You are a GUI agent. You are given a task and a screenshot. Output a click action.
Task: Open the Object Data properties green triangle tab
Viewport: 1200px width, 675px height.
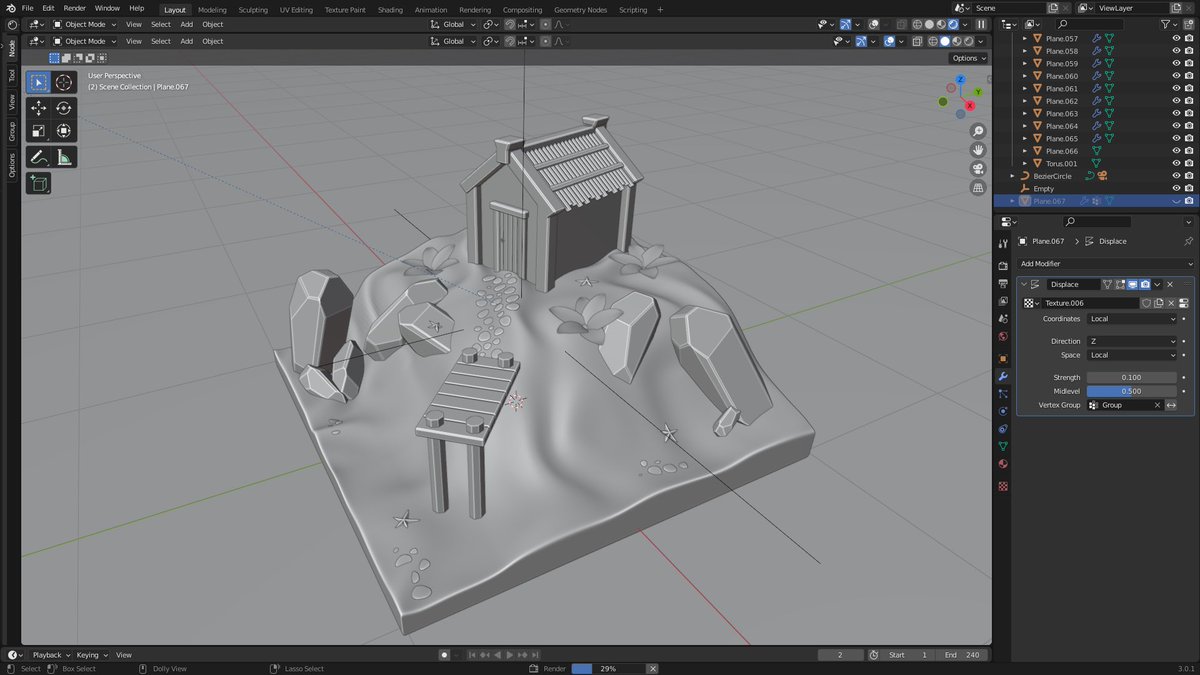[1003, 446]
